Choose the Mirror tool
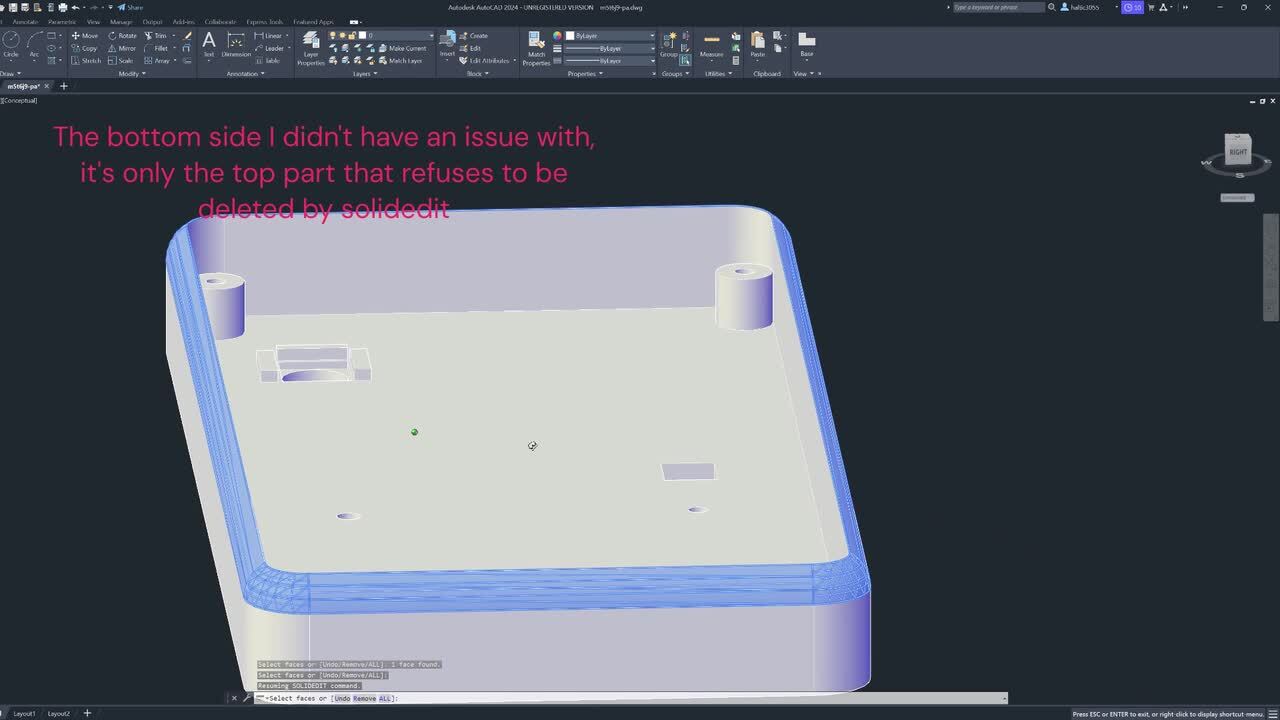1280x720 pixels. pos(121,48)
